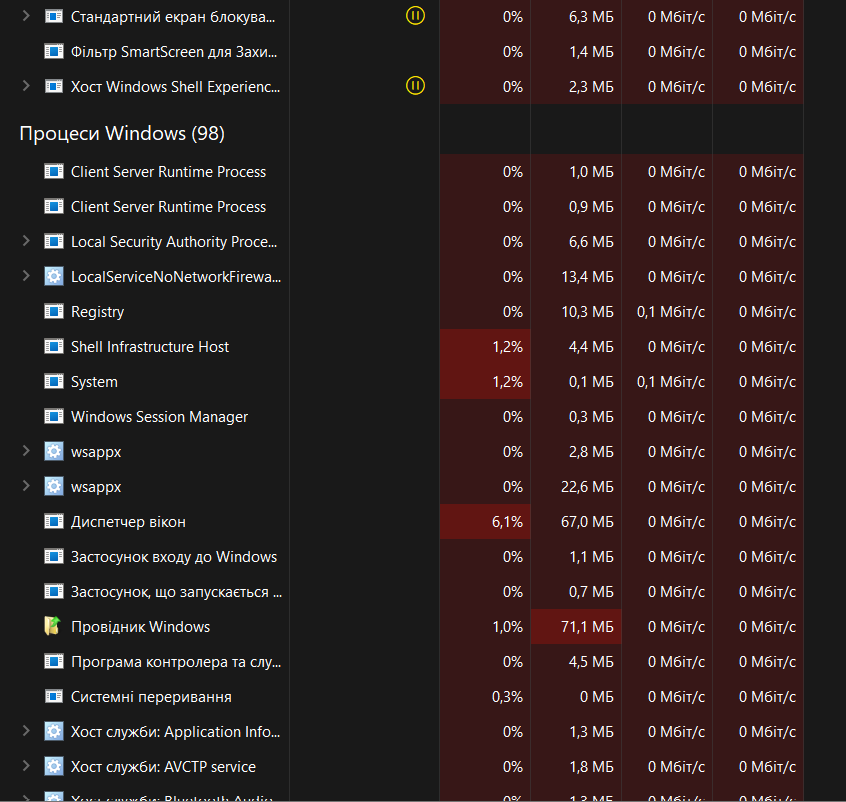Click the Застосунок, що запускається icon
This screenshot has width=846, height=802.
[x=53, y=592]
